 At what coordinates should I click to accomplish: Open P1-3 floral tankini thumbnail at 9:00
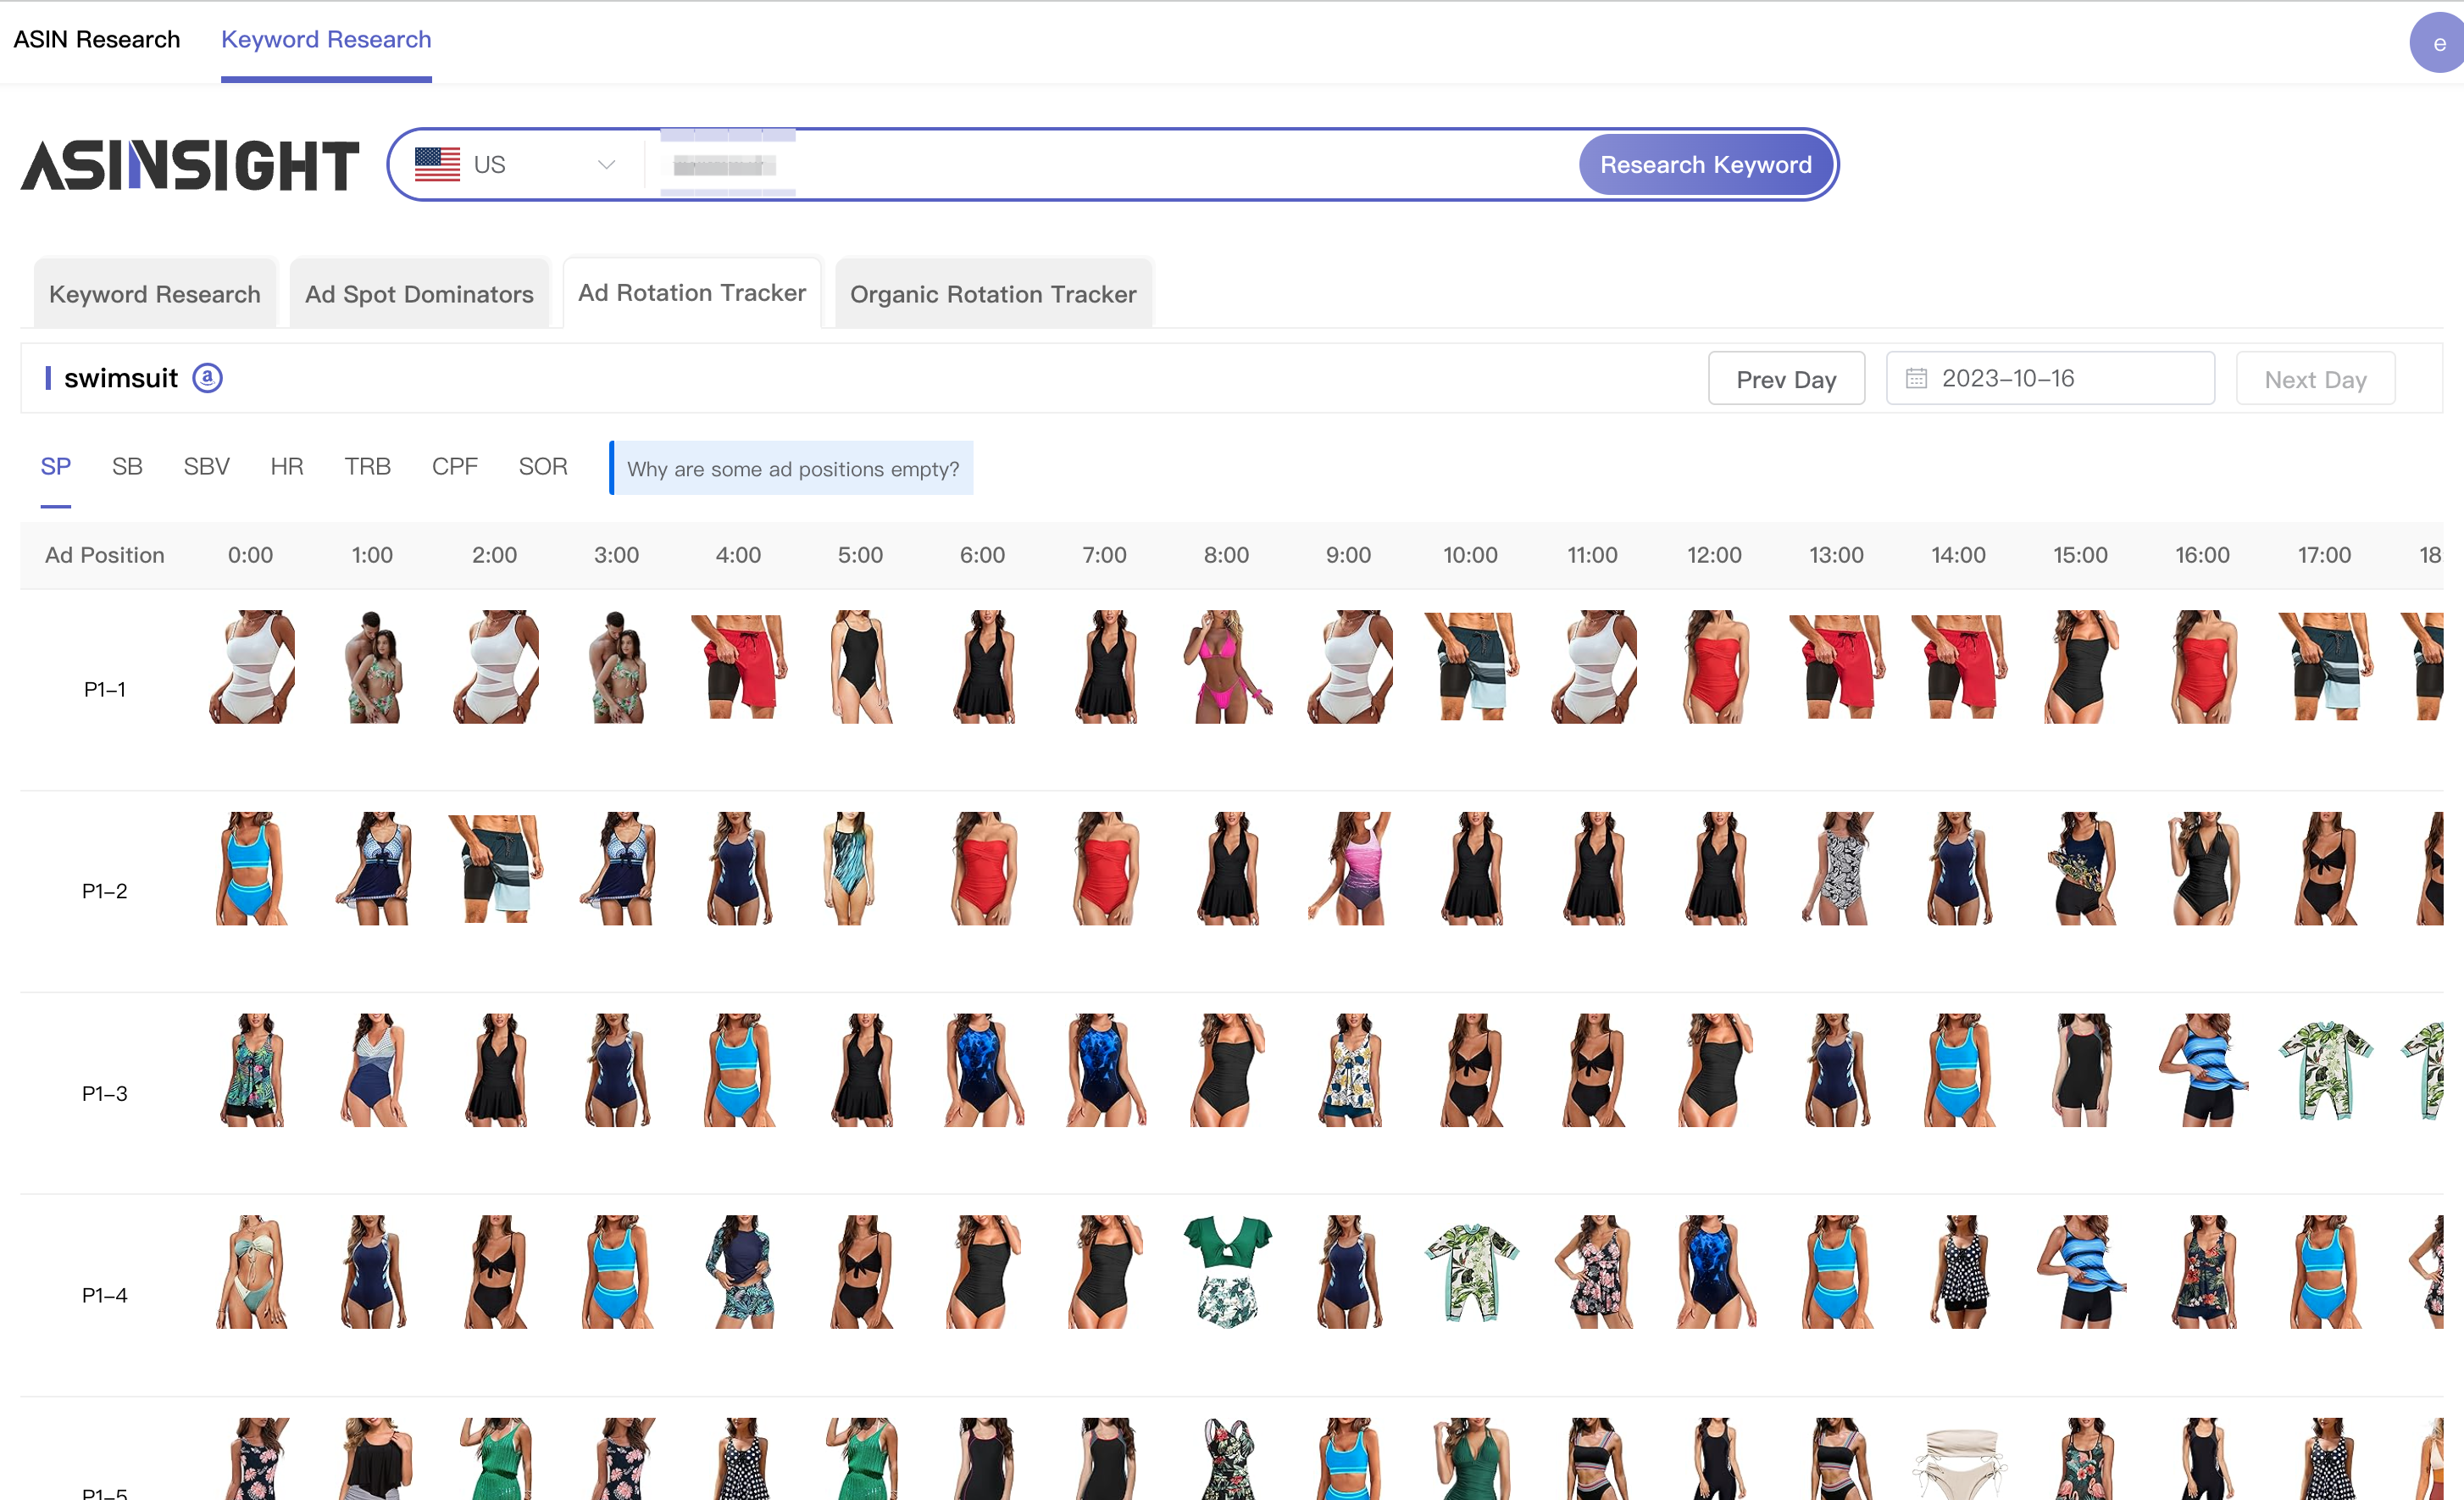[x=1349, y=1070]
